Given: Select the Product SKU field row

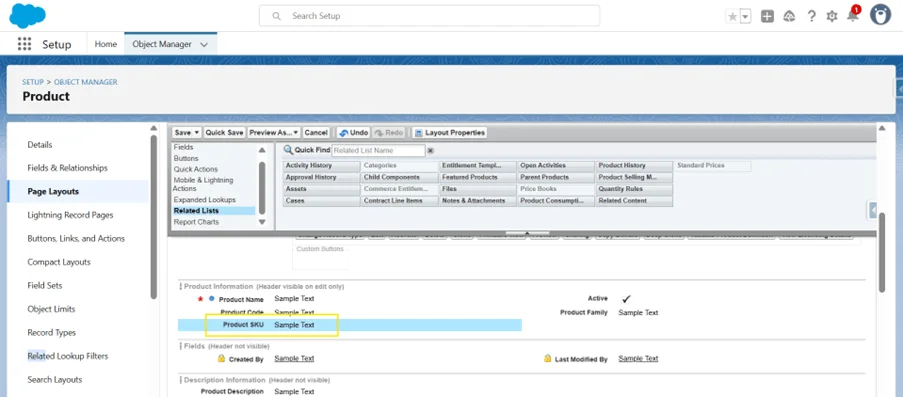Looking at the screenshot, I should tap(350, 325).
